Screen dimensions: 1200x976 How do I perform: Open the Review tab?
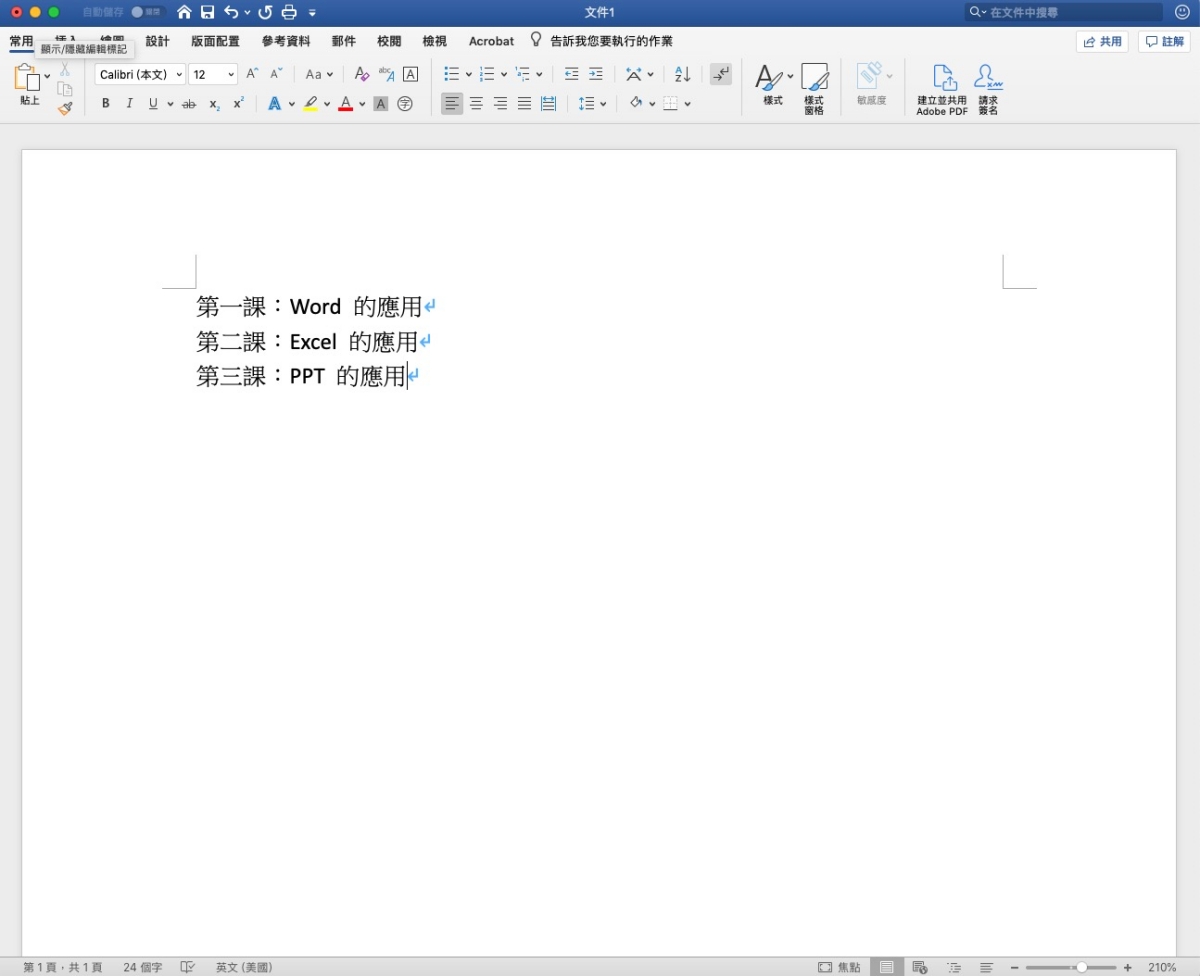[389, 41]
